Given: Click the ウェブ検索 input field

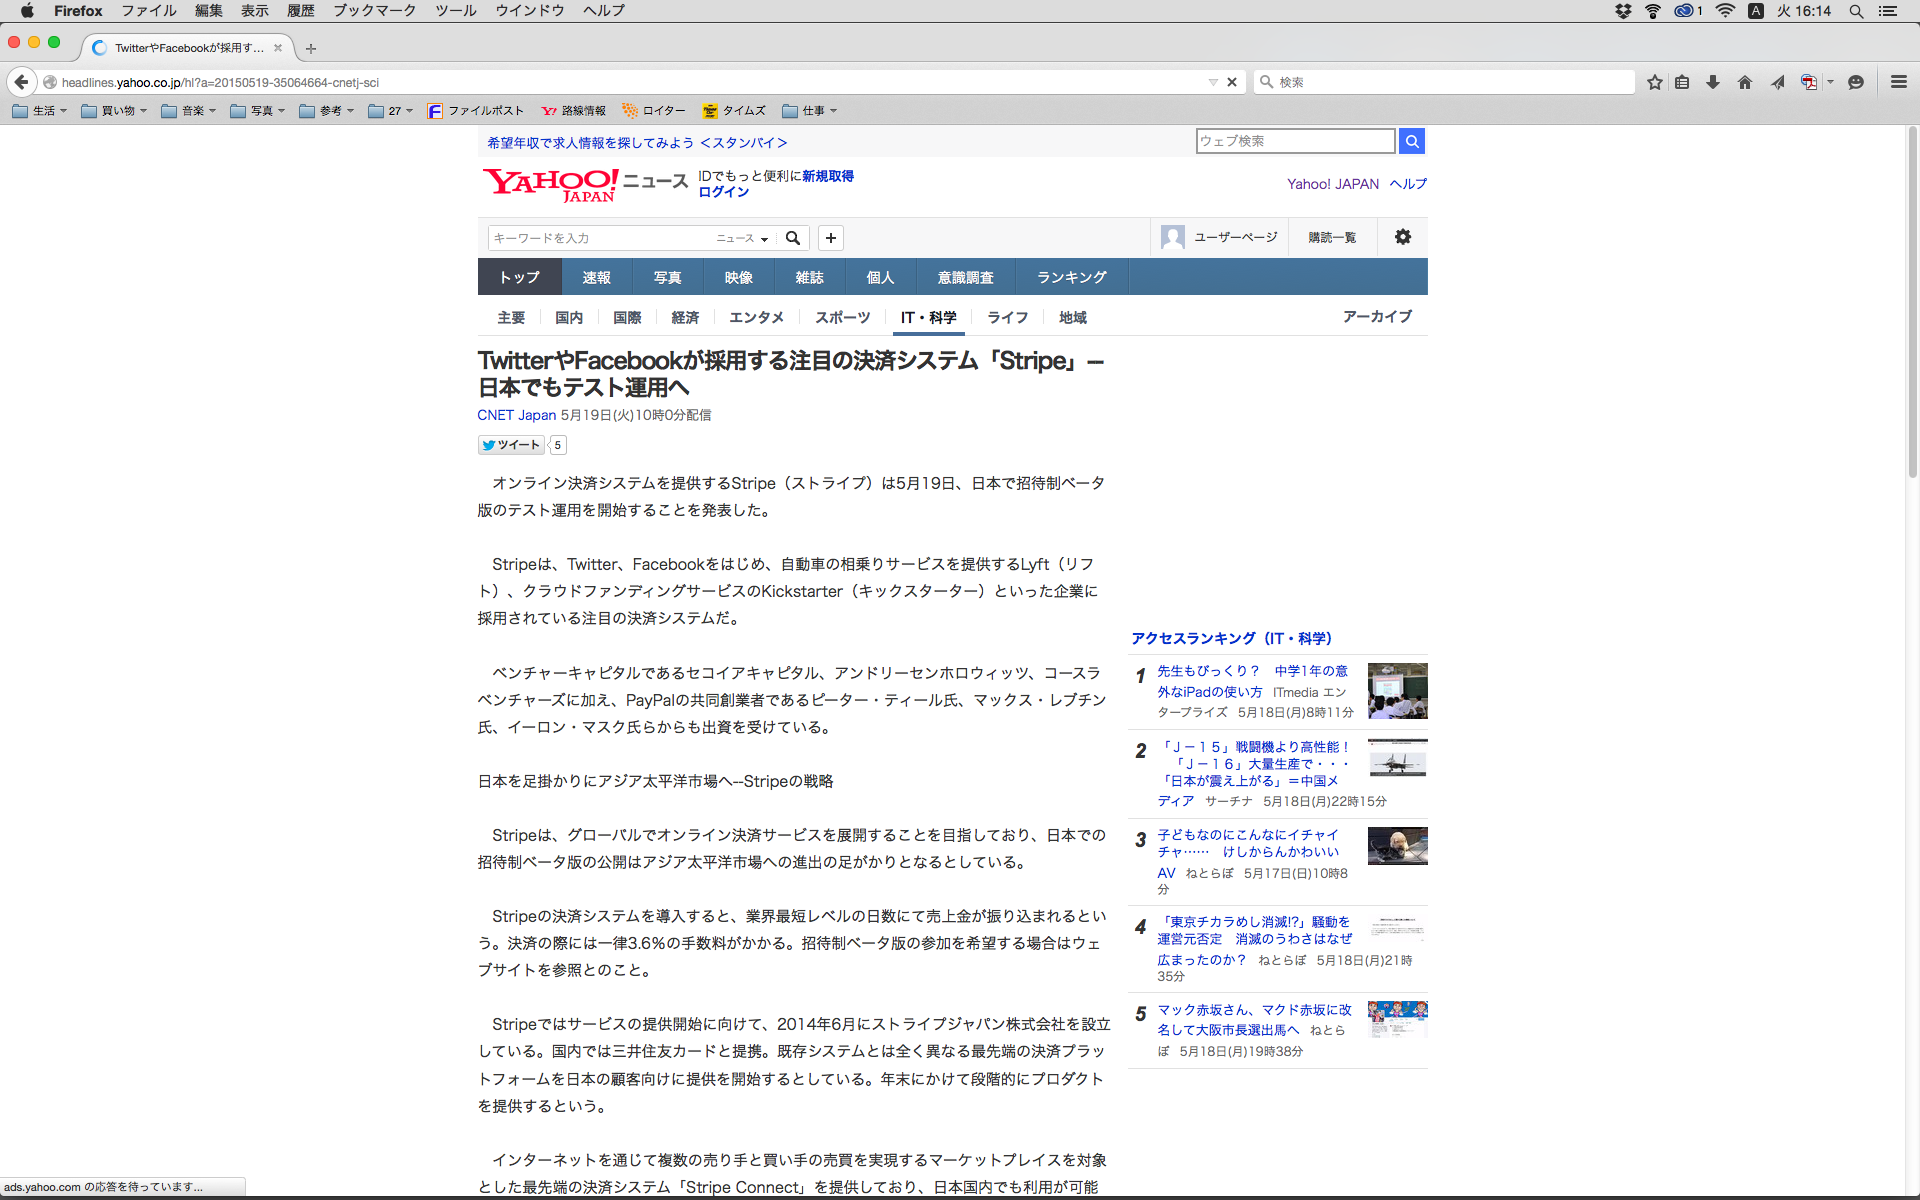Looking at the screenshot, I should click(1294, 141).
